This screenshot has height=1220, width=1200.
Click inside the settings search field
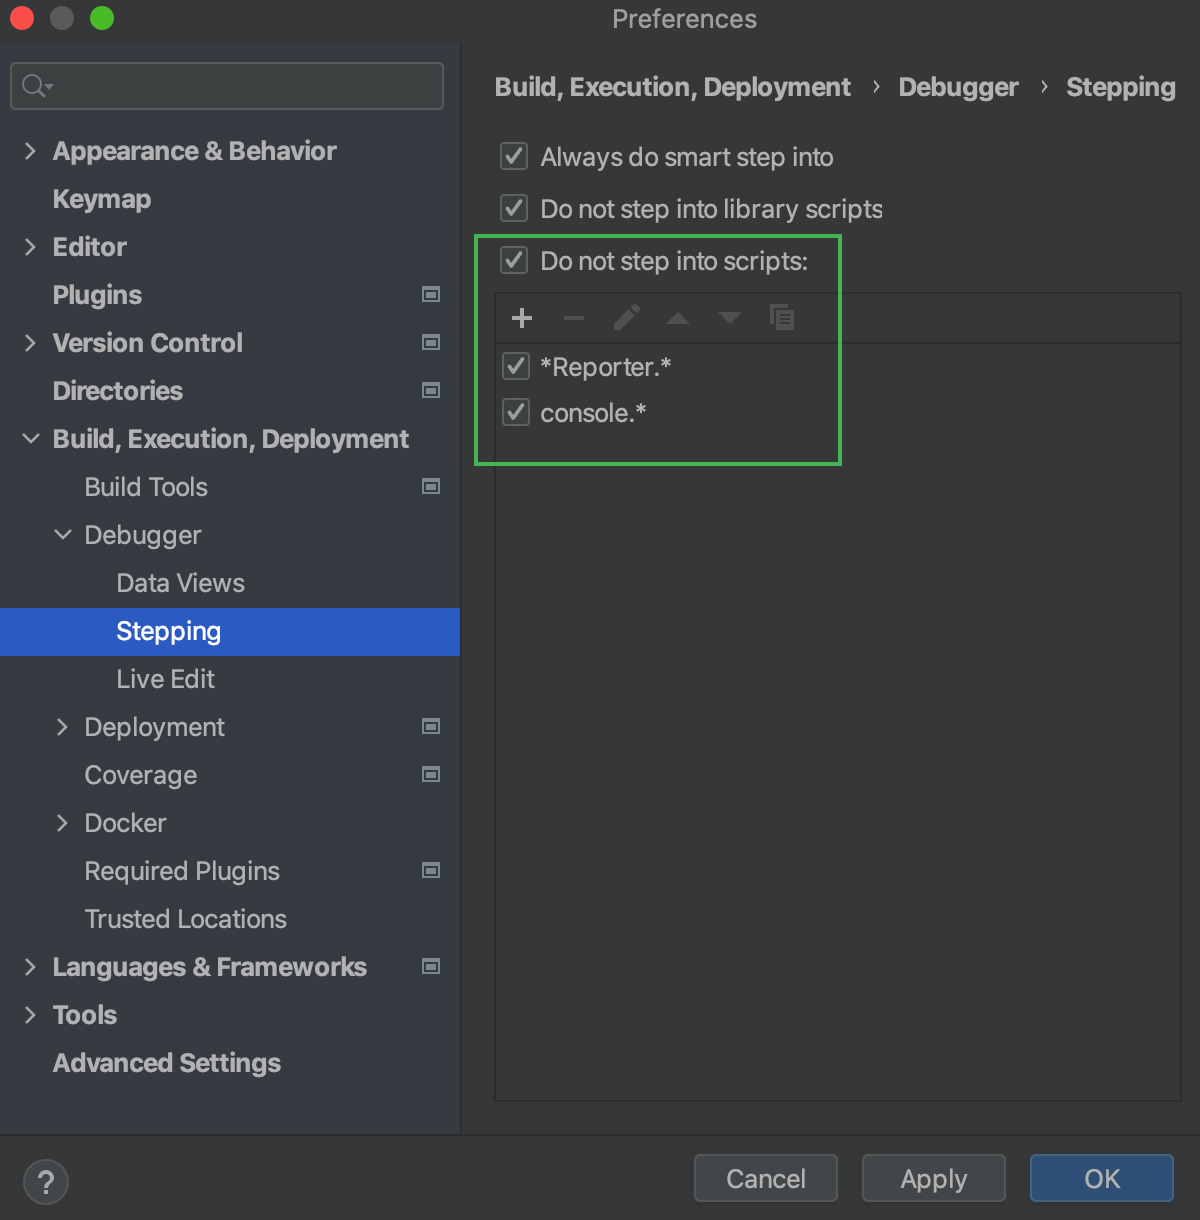pos(226,86)
